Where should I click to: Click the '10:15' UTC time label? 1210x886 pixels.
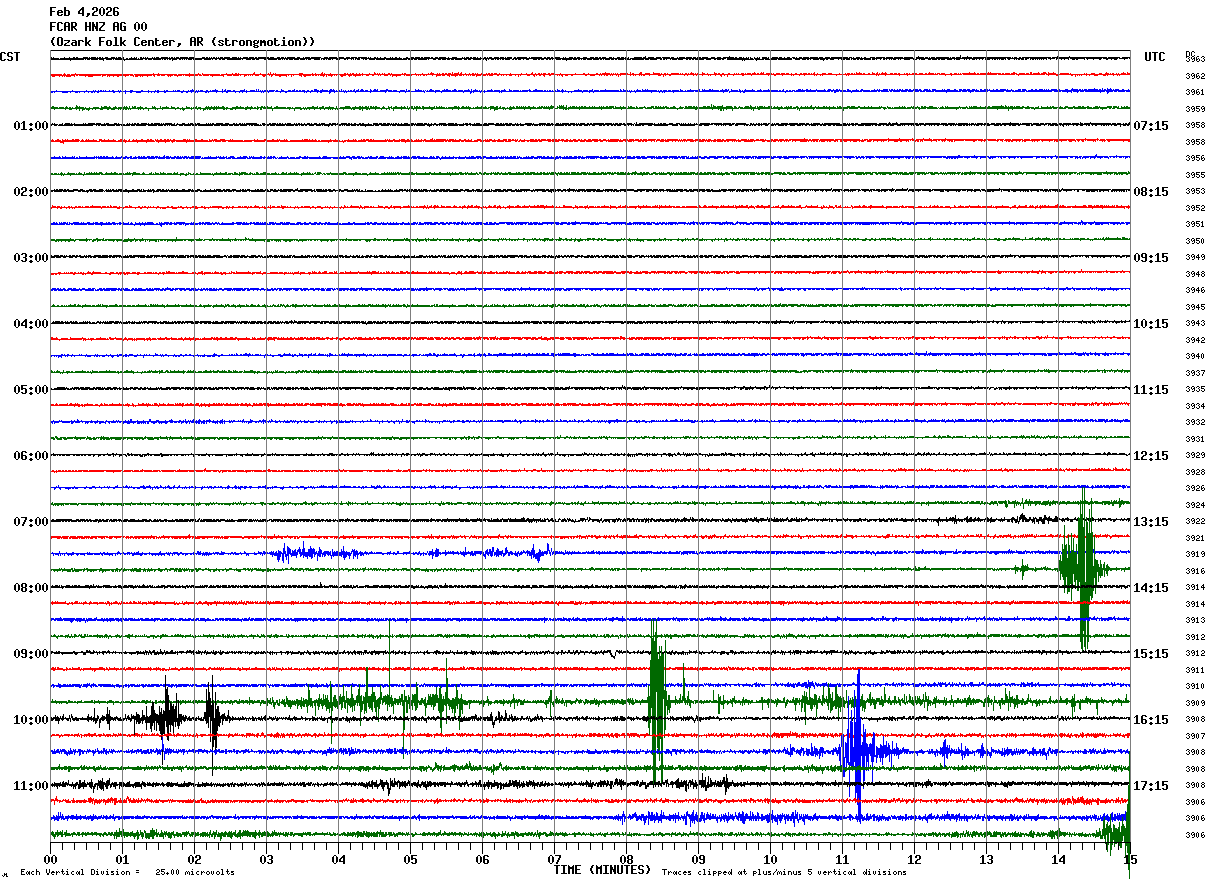click(x=1151, y=324)
